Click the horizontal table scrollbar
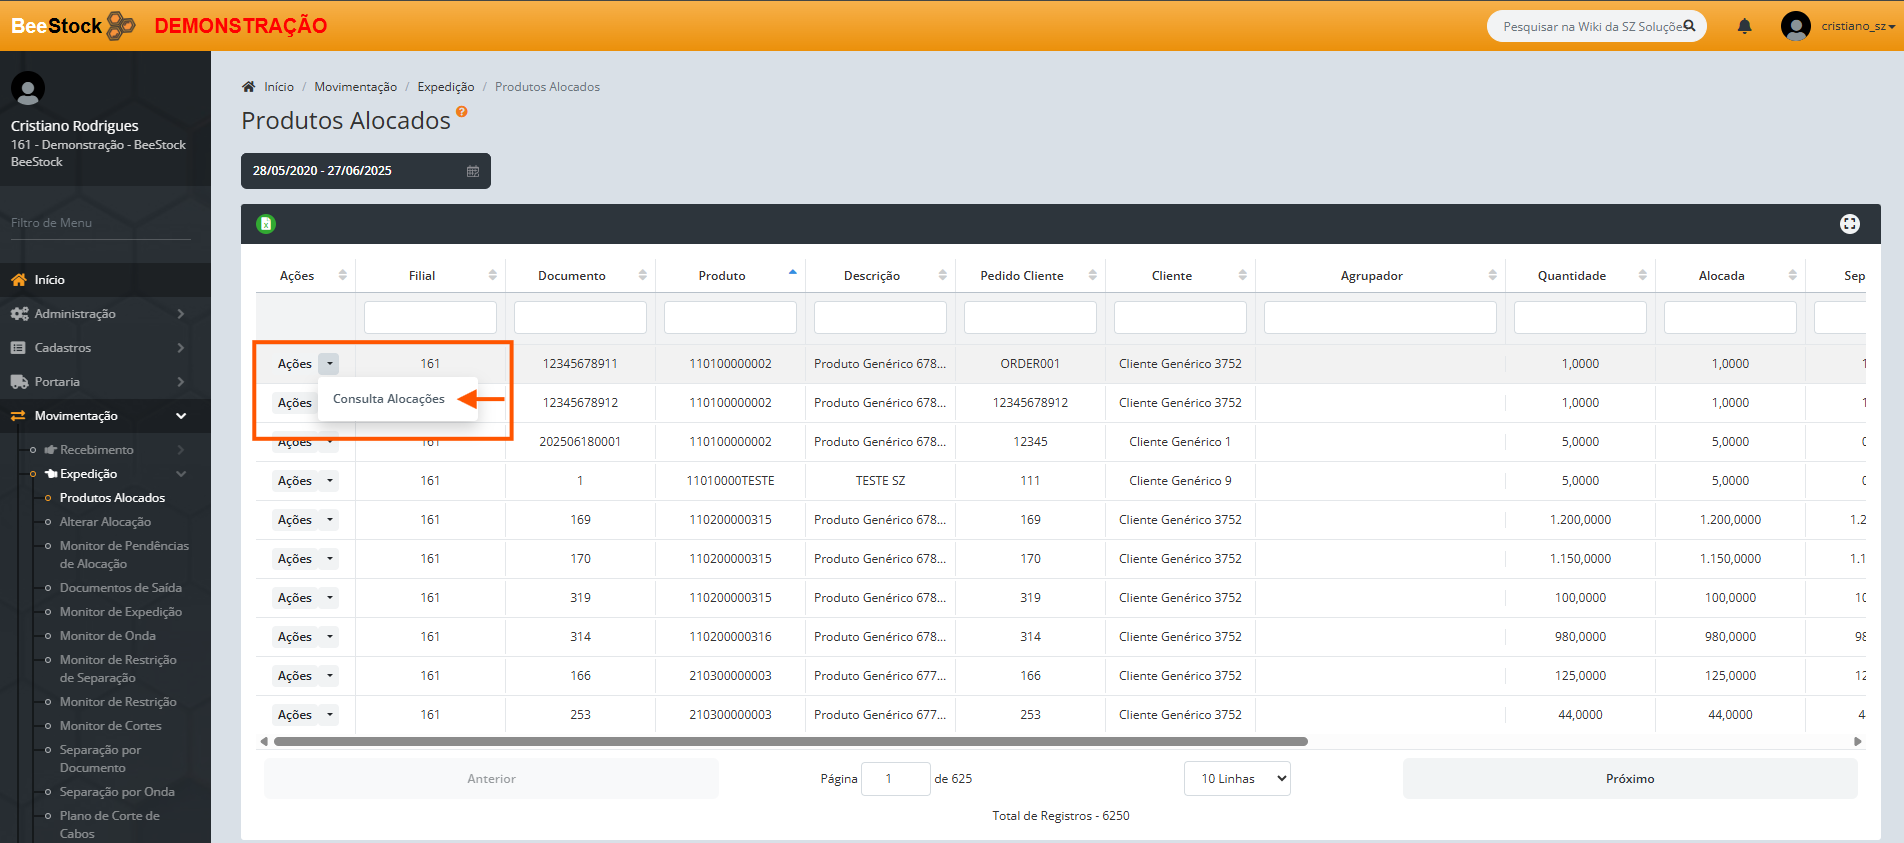Image resolution: width=1904 pixels, height=843 pixels. (x=790, y=742)
